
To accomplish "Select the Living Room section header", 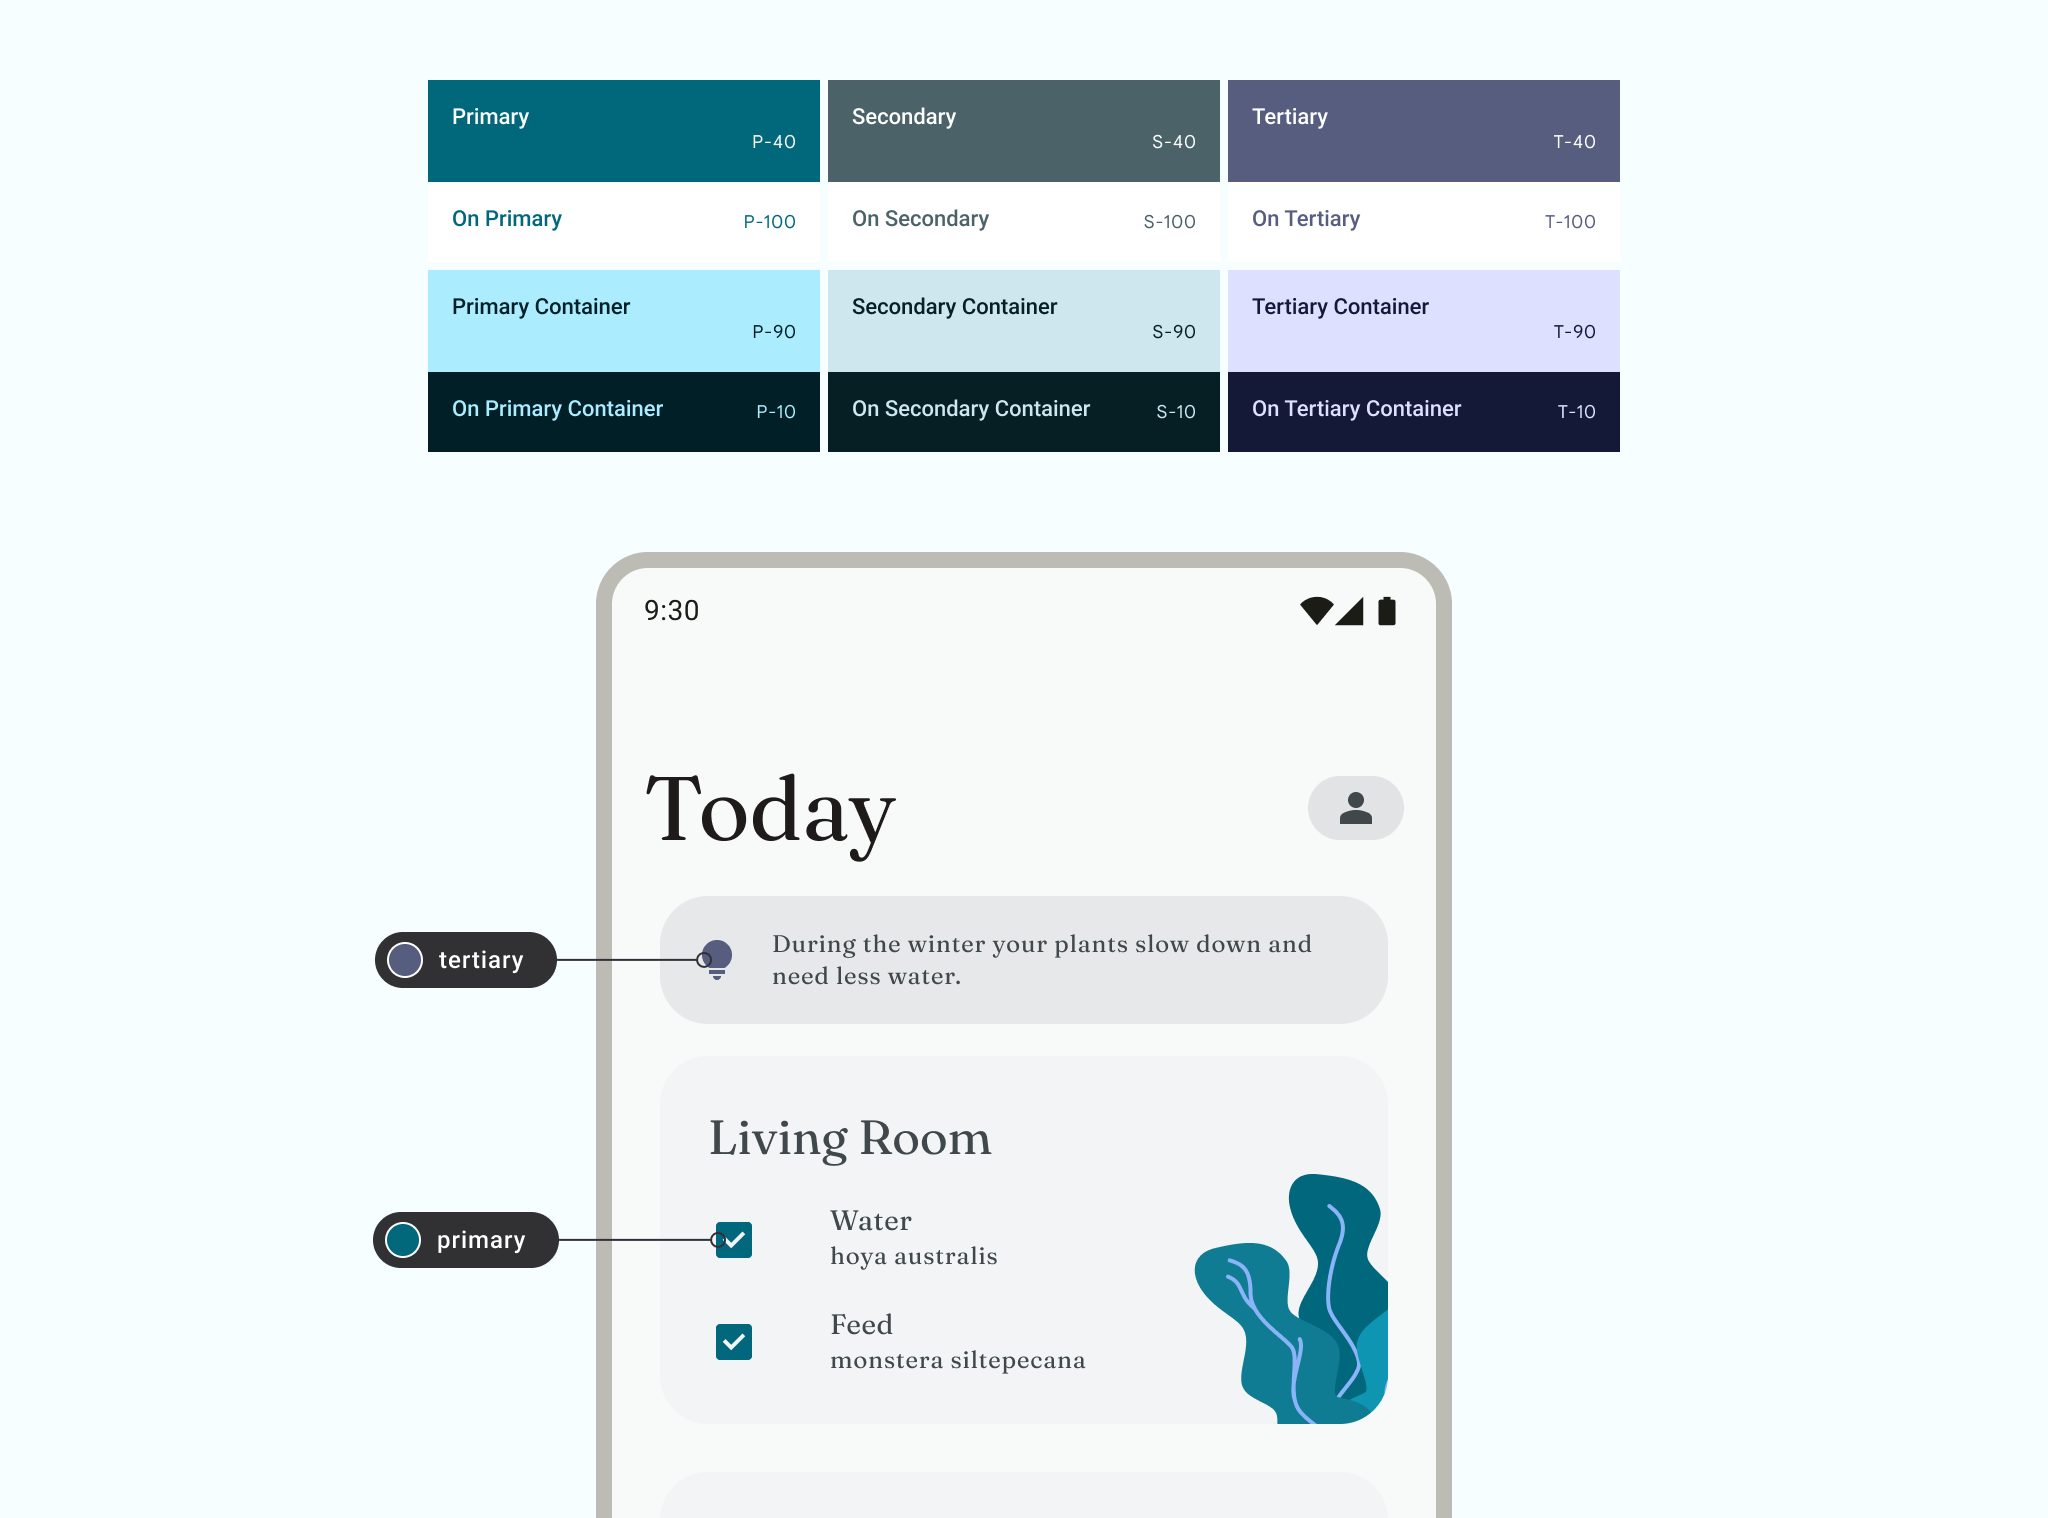I will pos(848,1138).
